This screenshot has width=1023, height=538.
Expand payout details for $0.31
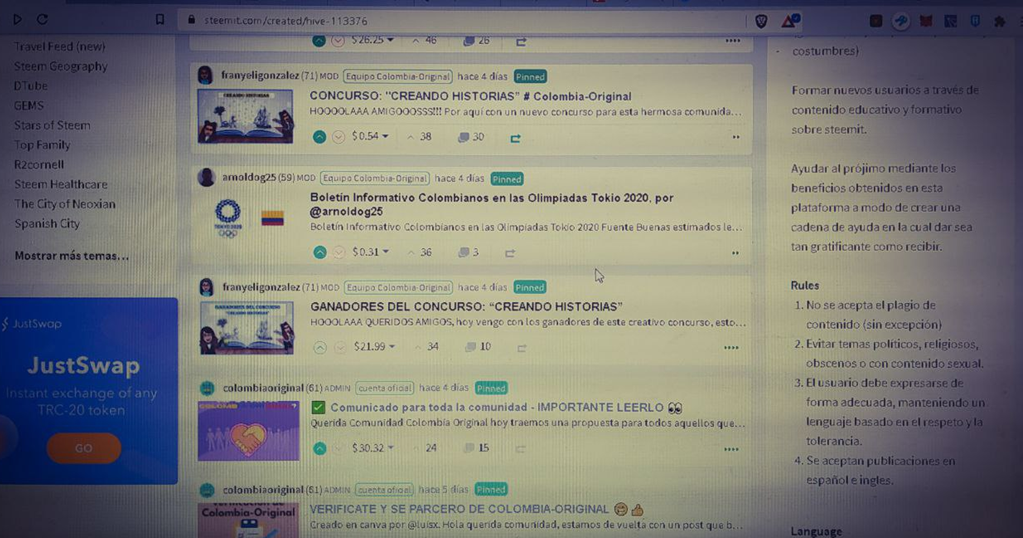click(371, 252)
